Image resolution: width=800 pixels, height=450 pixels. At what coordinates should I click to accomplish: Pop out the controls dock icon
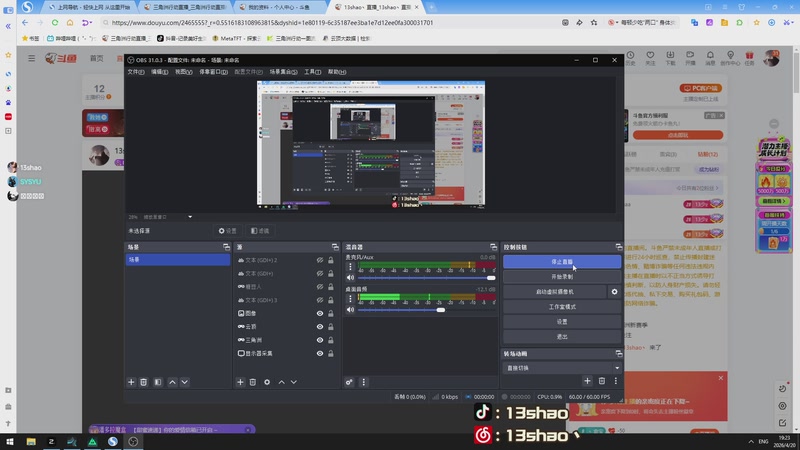pyautogui.click(x=619, y=247)
